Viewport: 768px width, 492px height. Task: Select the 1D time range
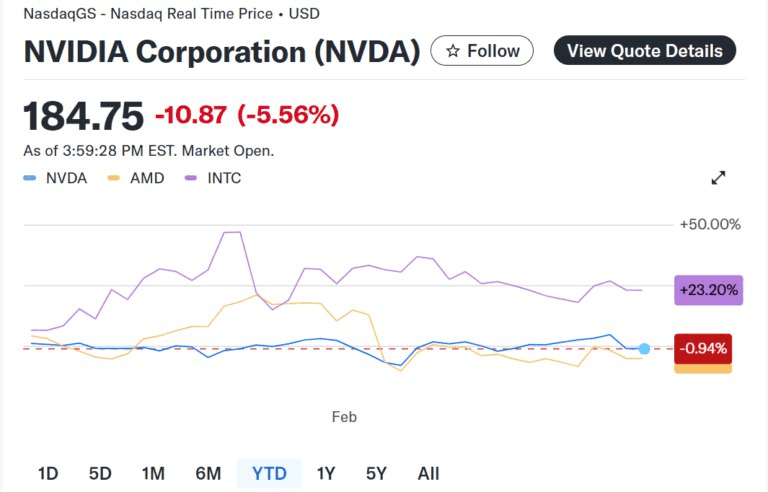48,473
